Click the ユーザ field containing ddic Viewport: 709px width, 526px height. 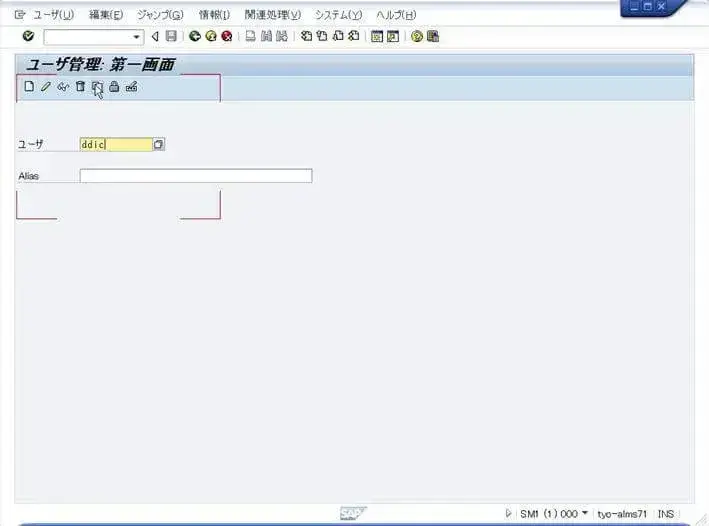point(116,144)
